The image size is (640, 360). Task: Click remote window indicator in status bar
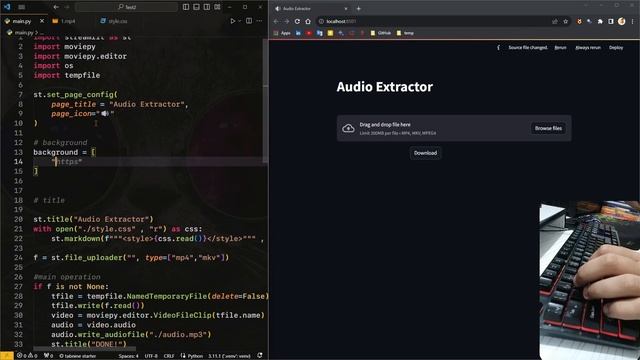[7, 356]
